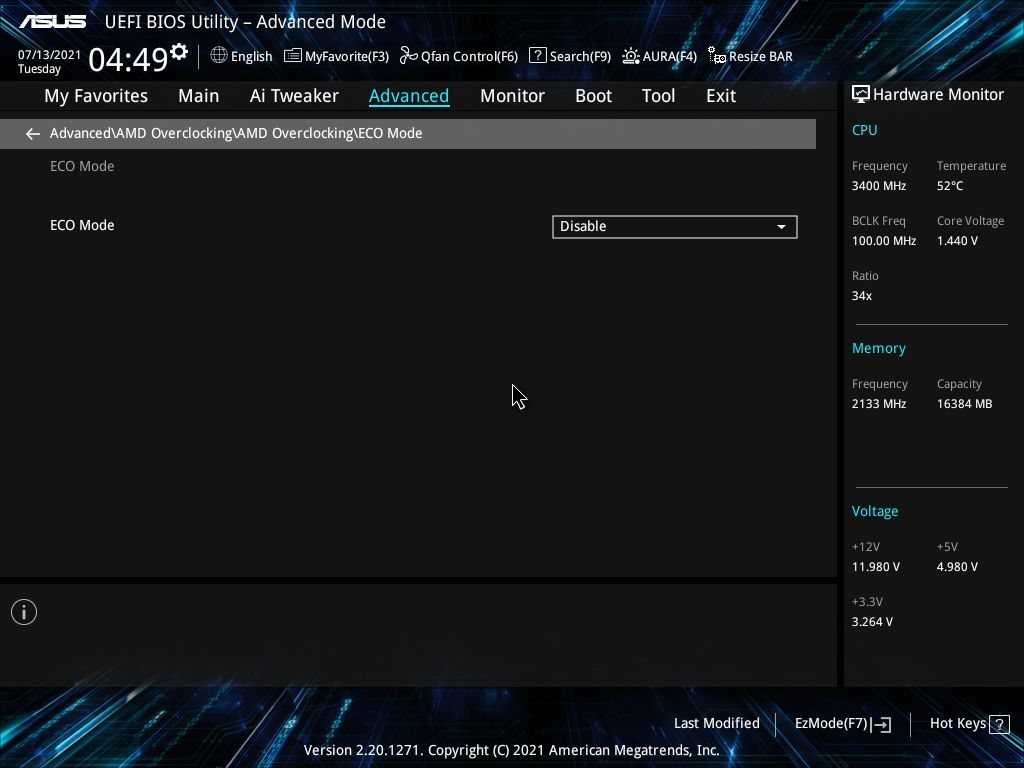Click the Memory section heading
1024x768 pixels.
coord(878,349)
